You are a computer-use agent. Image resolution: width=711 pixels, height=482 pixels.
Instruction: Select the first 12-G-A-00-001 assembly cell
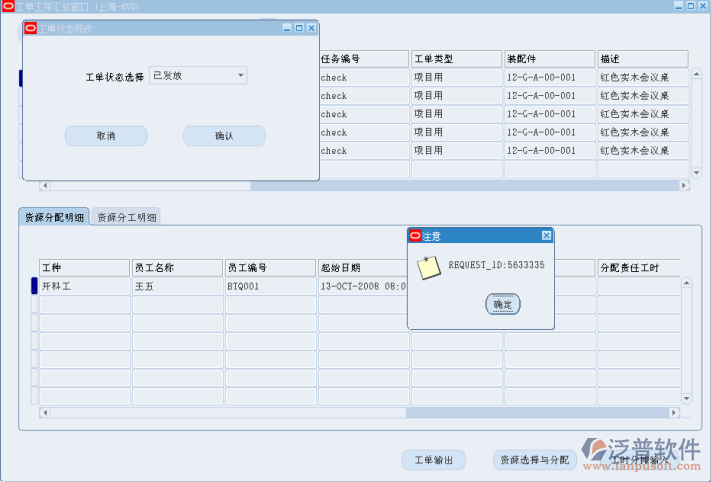[x=550, y=78]
